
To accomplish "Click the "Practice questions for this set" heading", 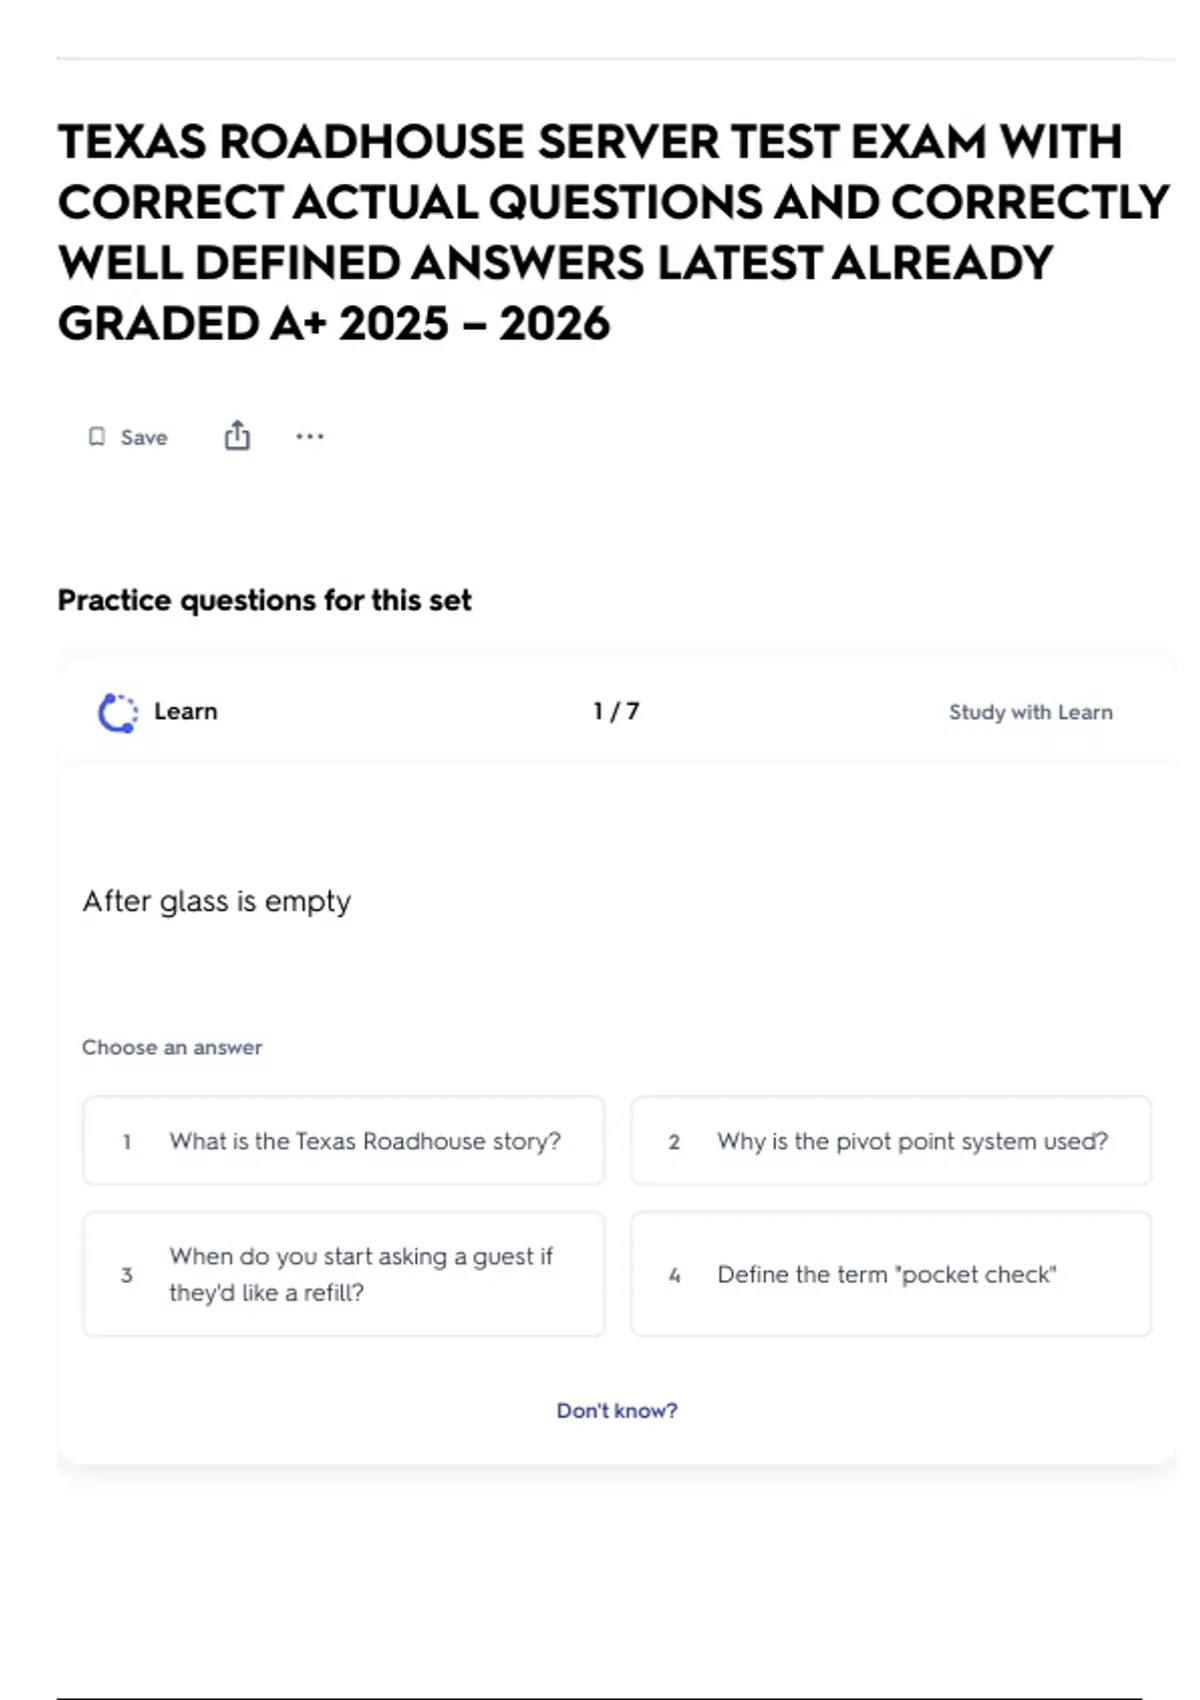I will (x=264, y=600).
